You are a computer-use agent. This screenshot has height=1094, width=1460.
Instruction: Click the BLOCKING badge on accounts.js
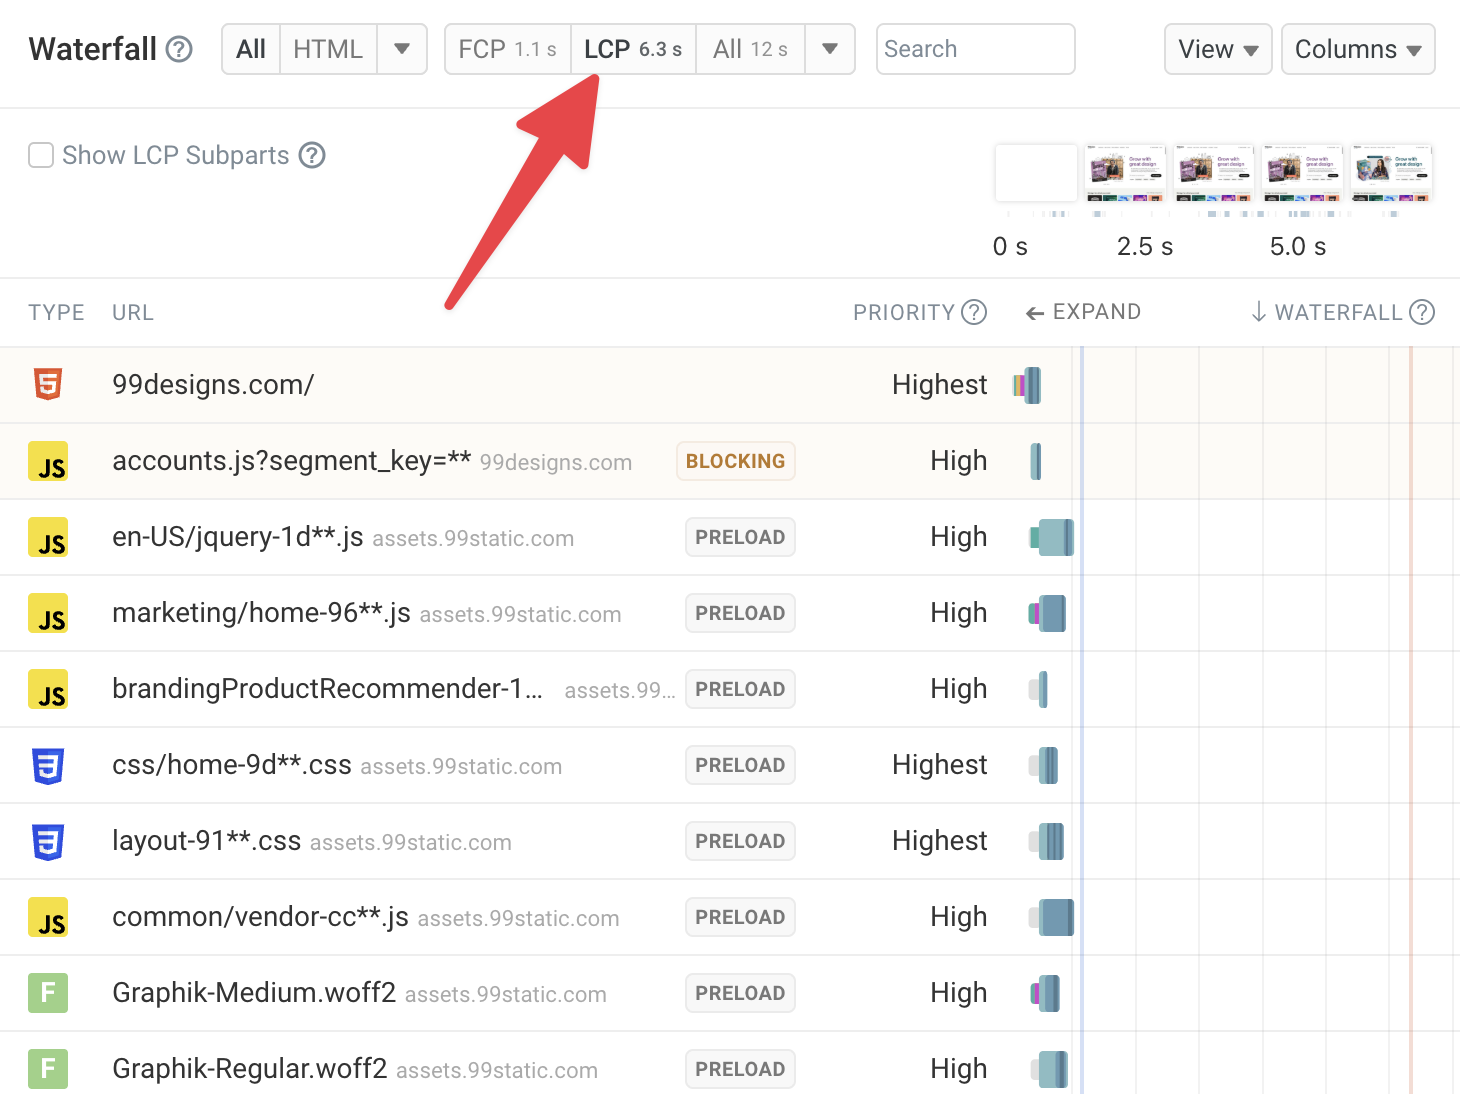735,461
